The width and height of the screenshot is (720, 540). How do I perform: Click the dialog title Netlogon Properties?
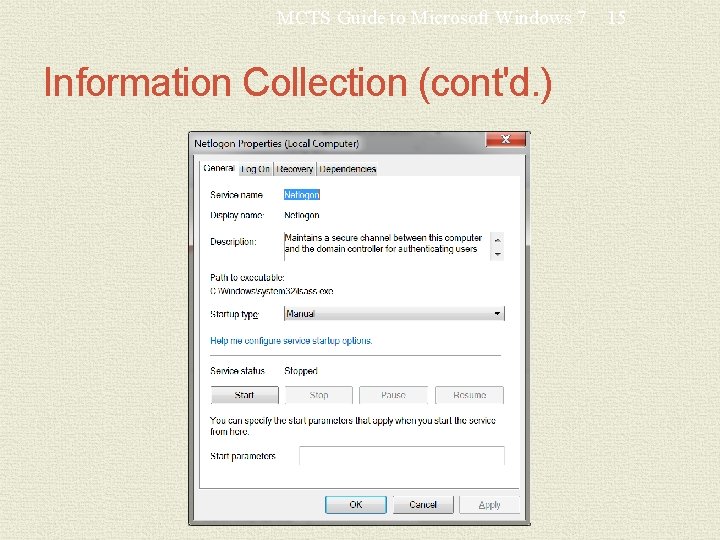276,144
